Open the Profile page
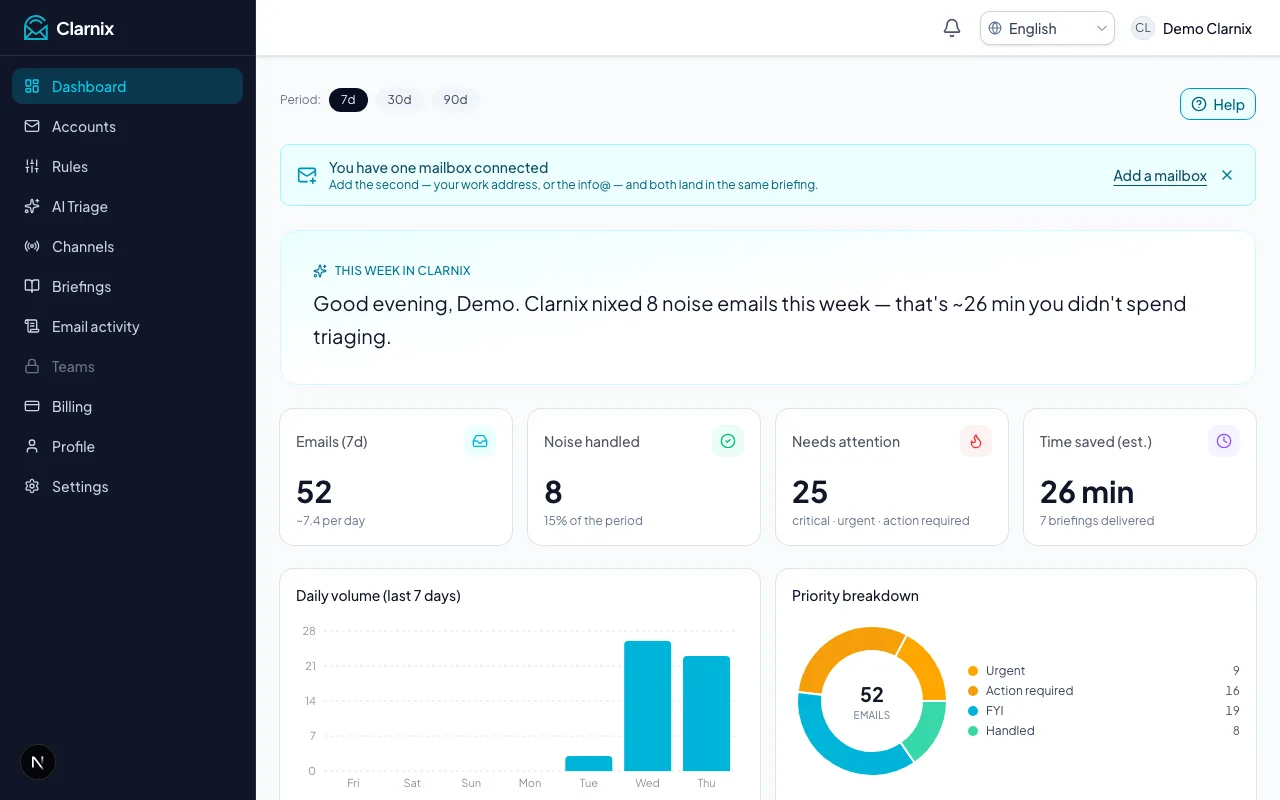 coord(127,446)
